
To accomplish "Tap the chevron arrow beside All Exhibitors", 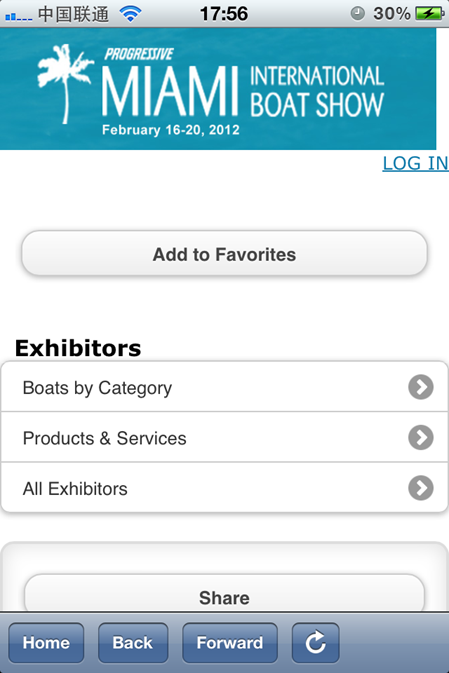I will tap(421, 488).
